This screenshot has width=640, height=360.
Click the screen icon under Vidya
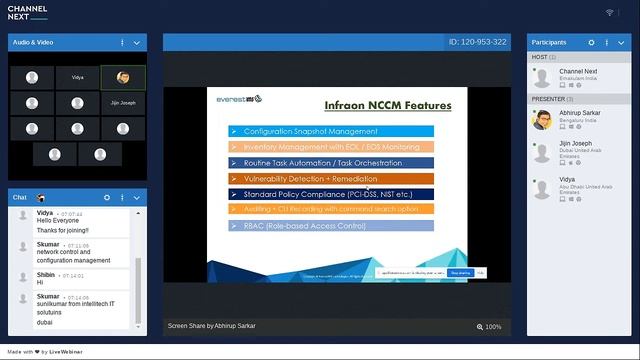(562, 199)
